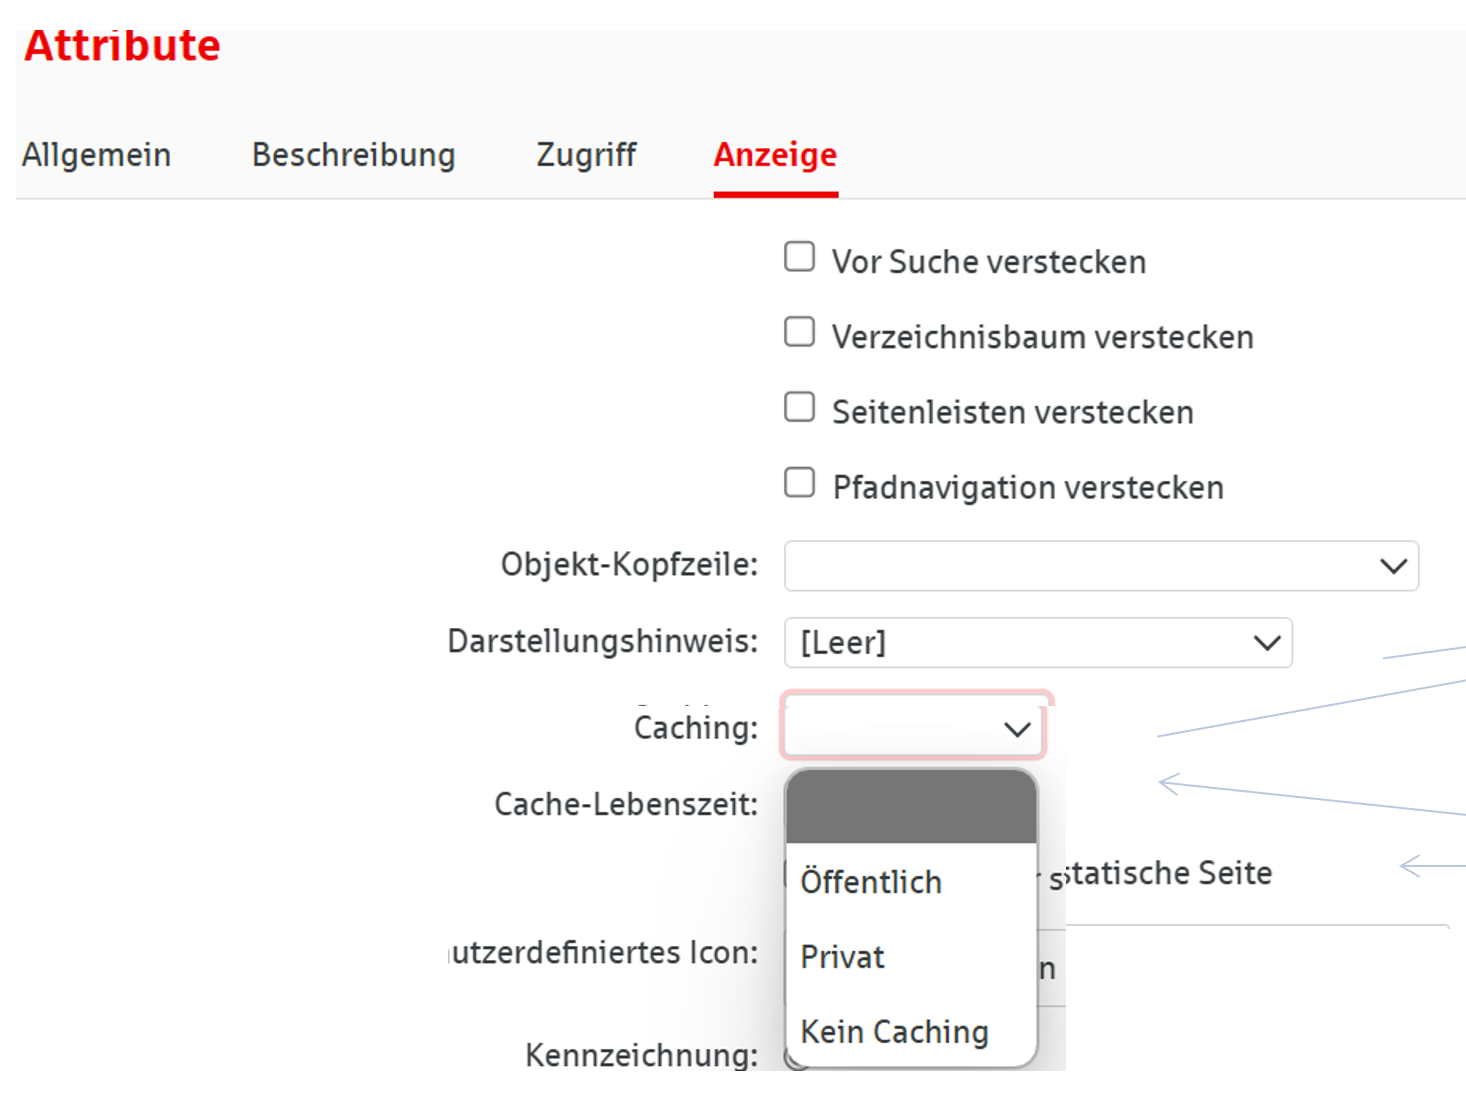This screenshot has height=1093, width=1466.
Task: Go to the Zugriff tab
Action: point(586,155)
